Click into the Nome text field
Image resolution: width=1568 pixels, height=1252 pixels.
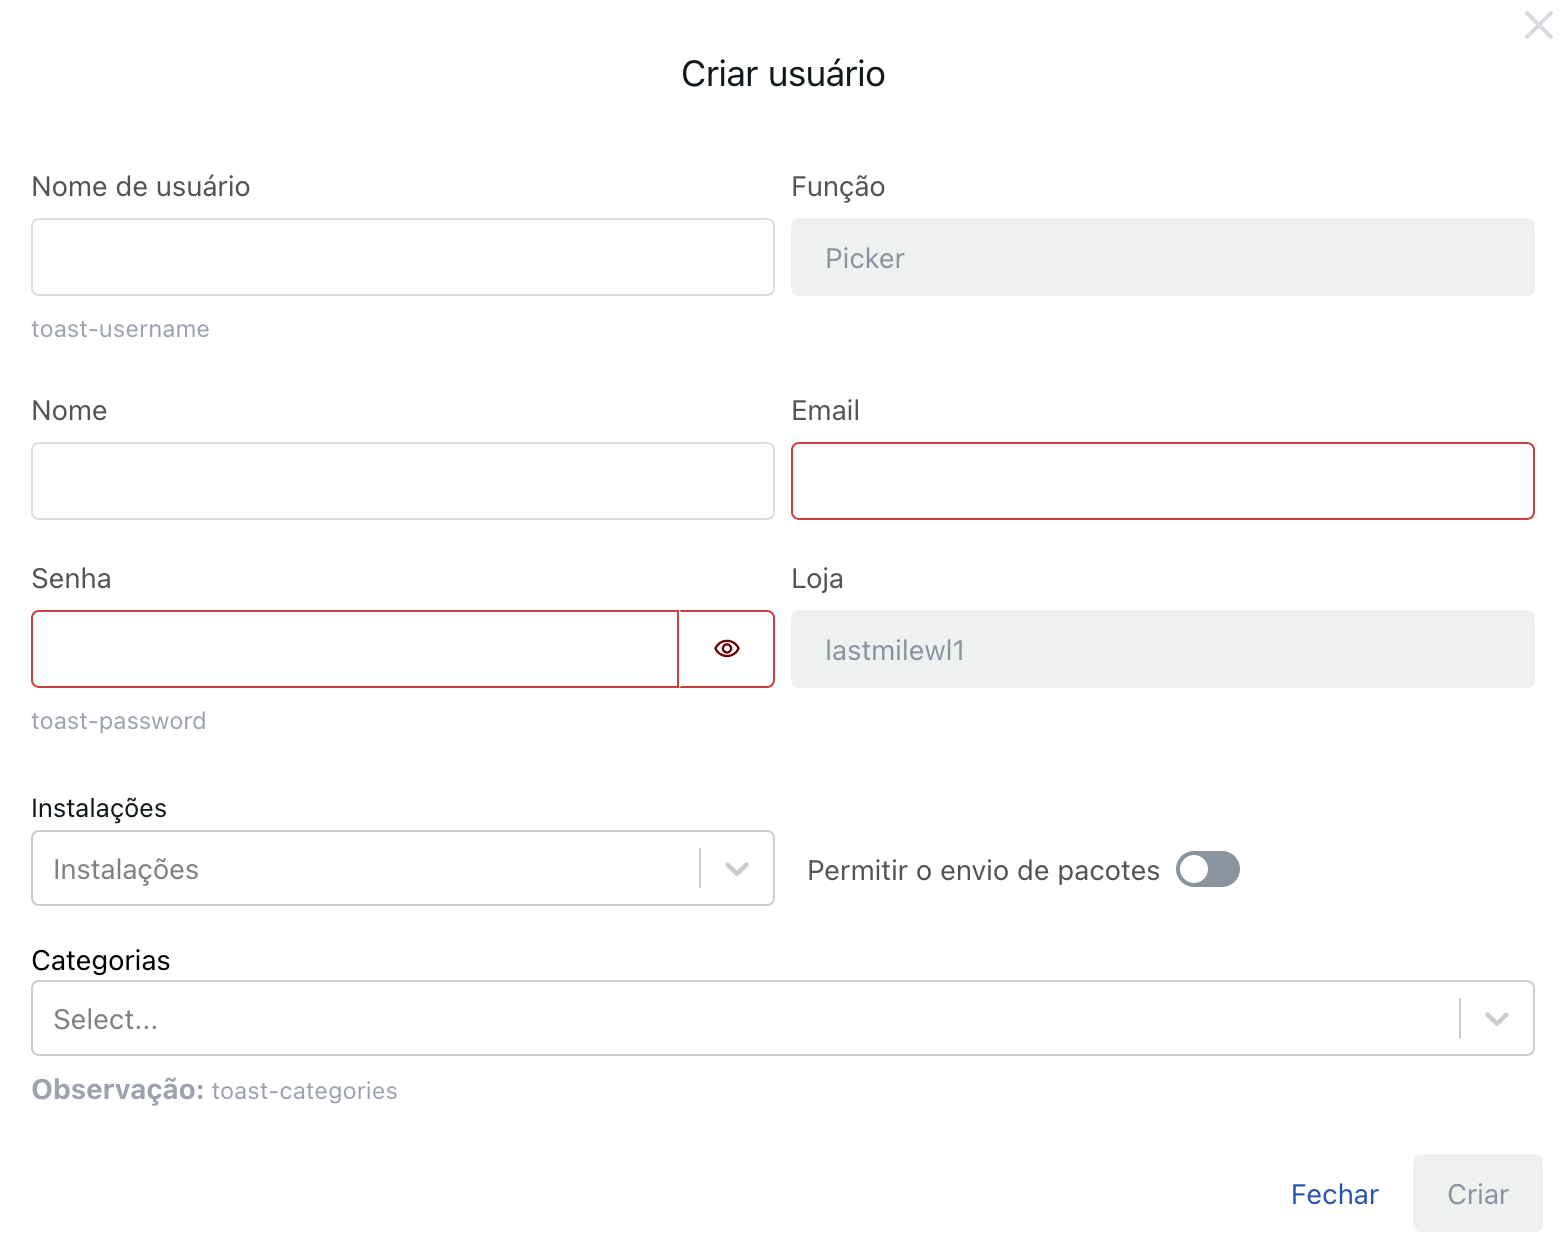pyautogui.click(x=402, y=481)
